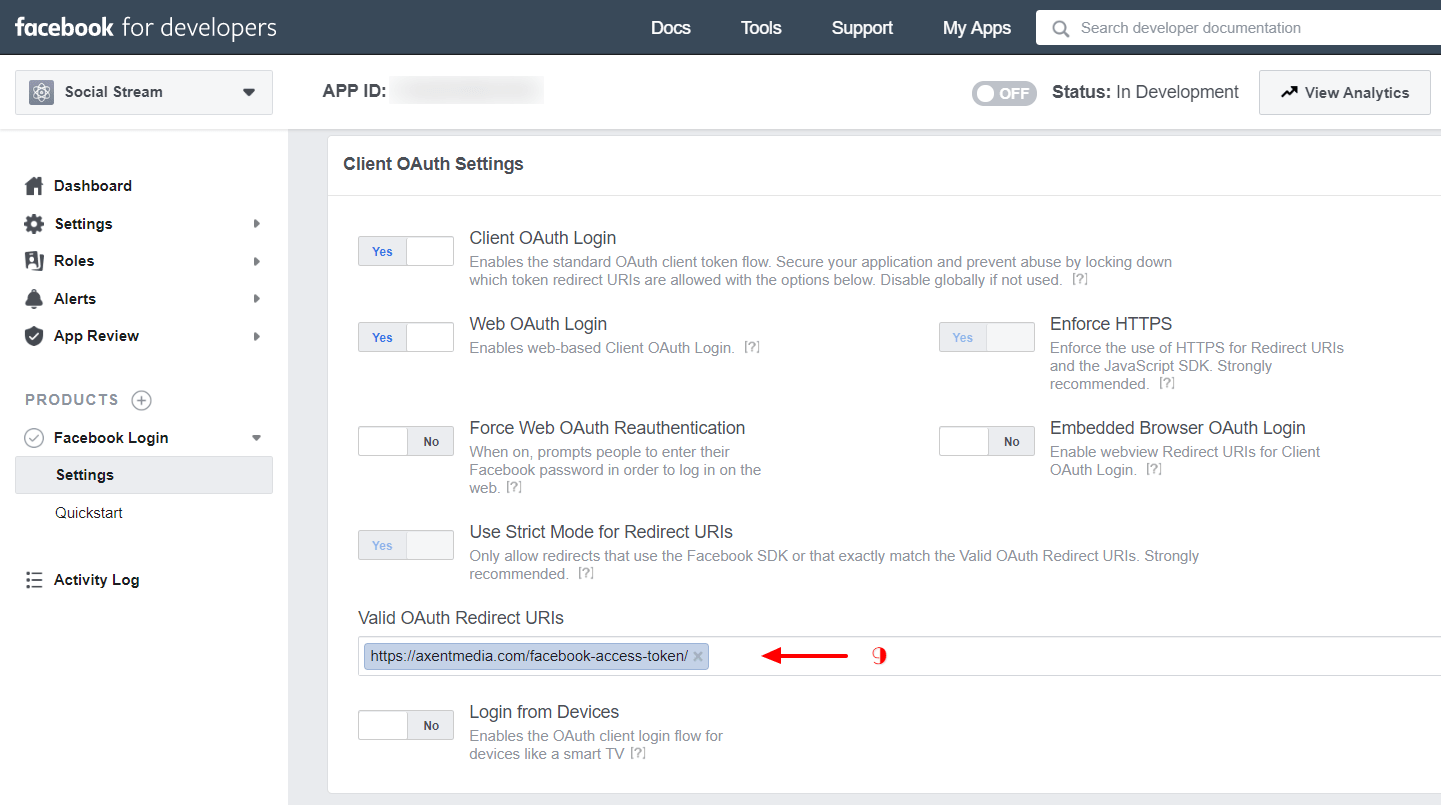Click the Alerts bell icon
Screen dimensions: 1441x805
point(35,299)
